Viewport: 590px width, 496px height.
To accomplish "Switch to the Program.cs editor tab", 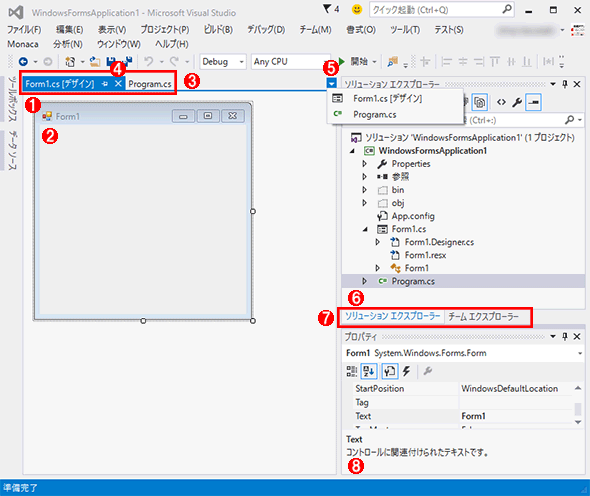I will pos(150,84).
